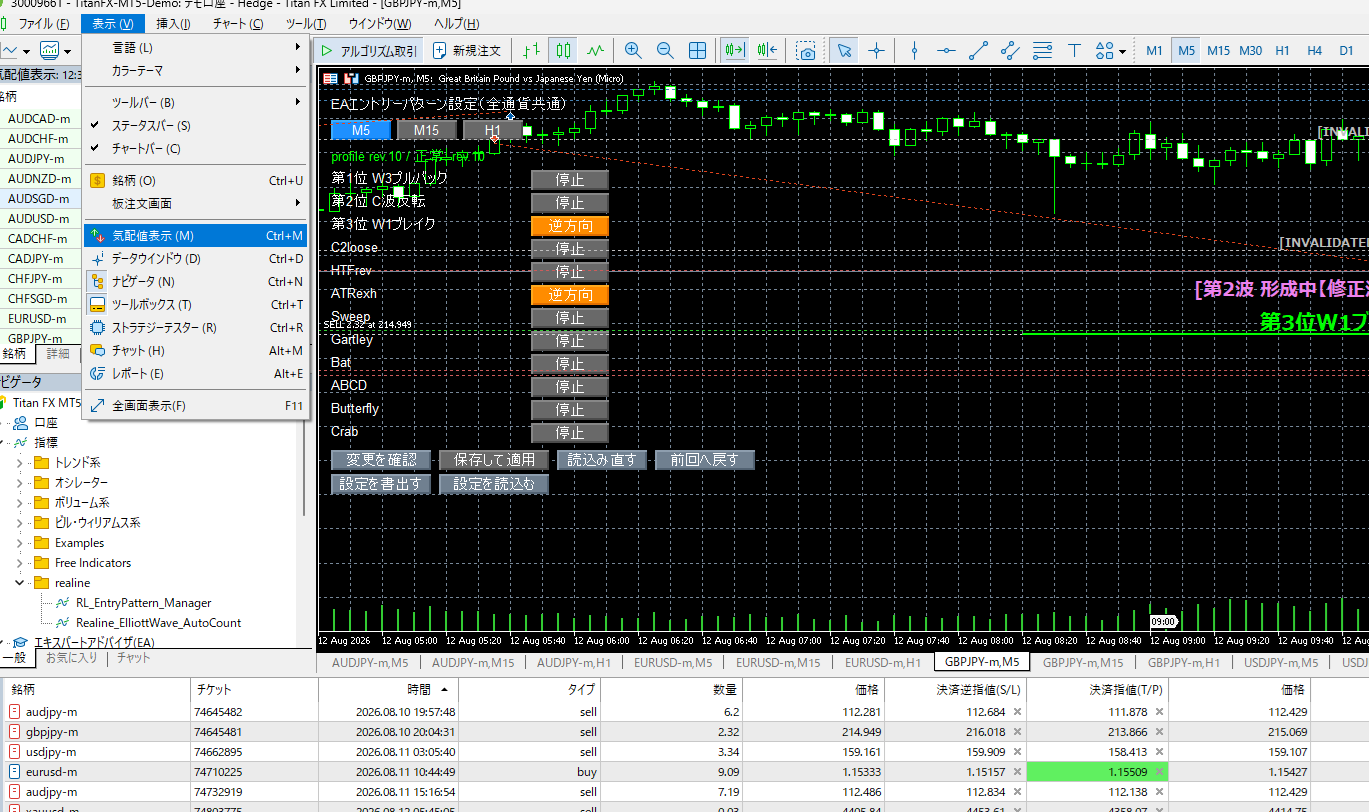Open the ファイル menu
Screen dimensions: 1369x812
tap(44, 24)
